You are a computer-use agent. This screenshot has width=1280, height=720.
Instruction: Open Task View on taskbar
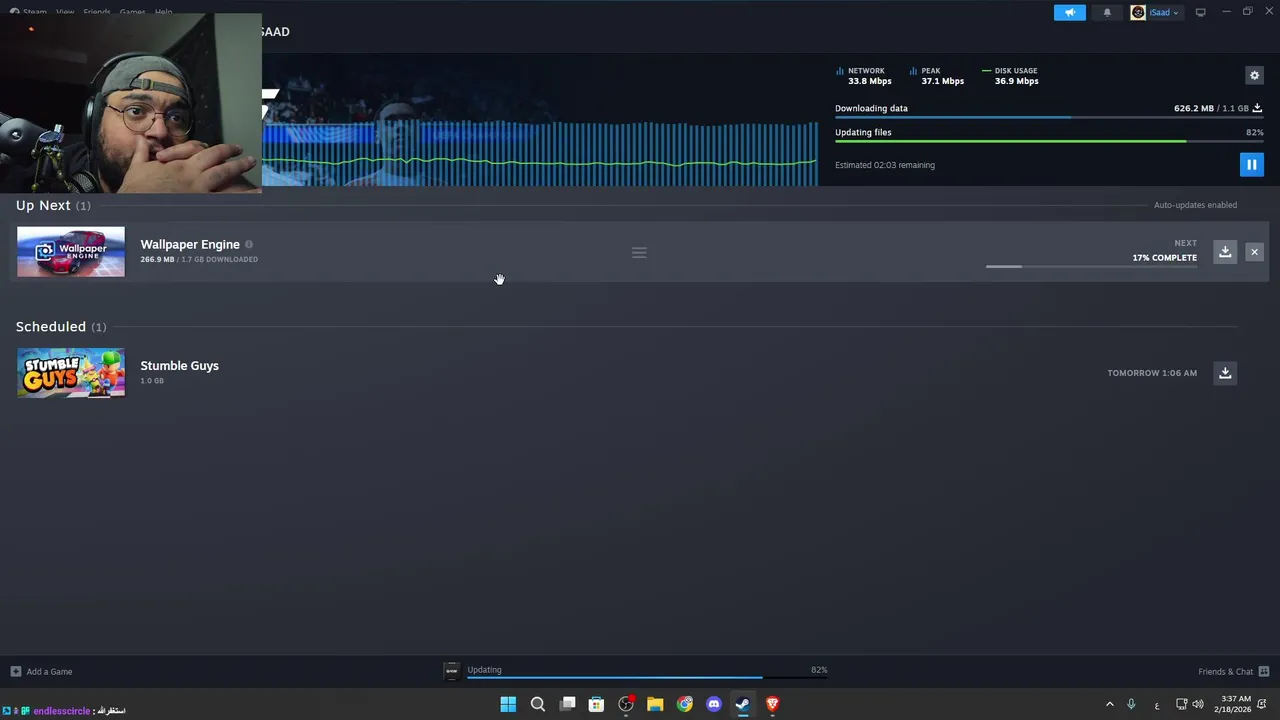pos(567,704)
